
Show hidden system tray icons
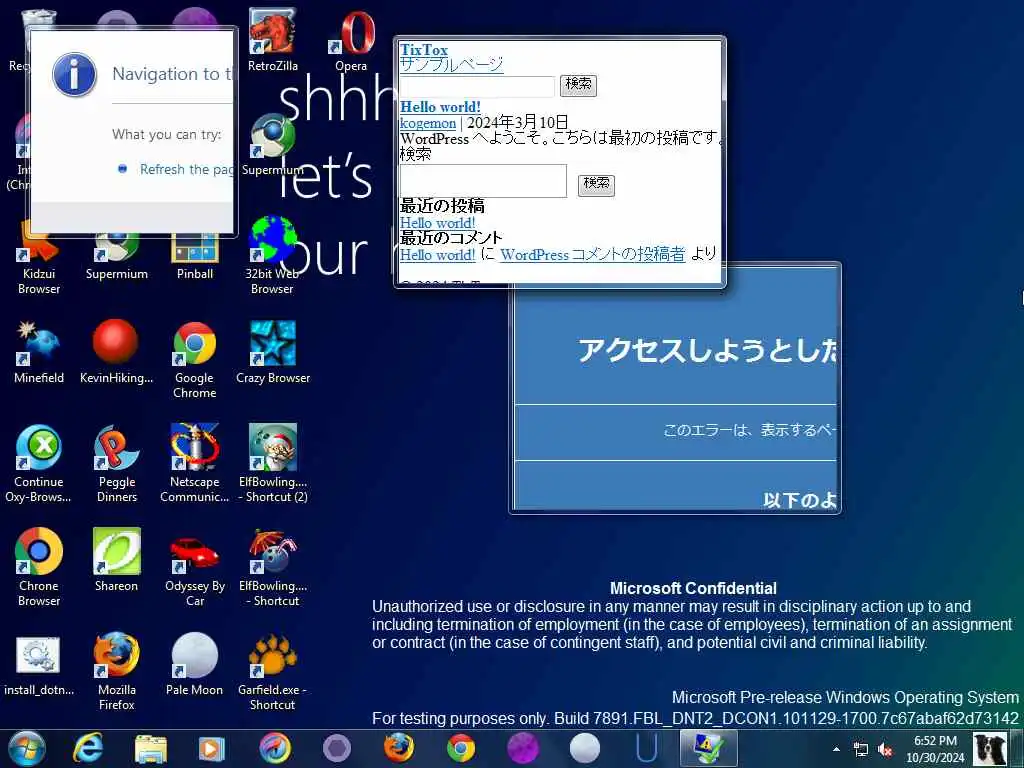coord(836,749)
